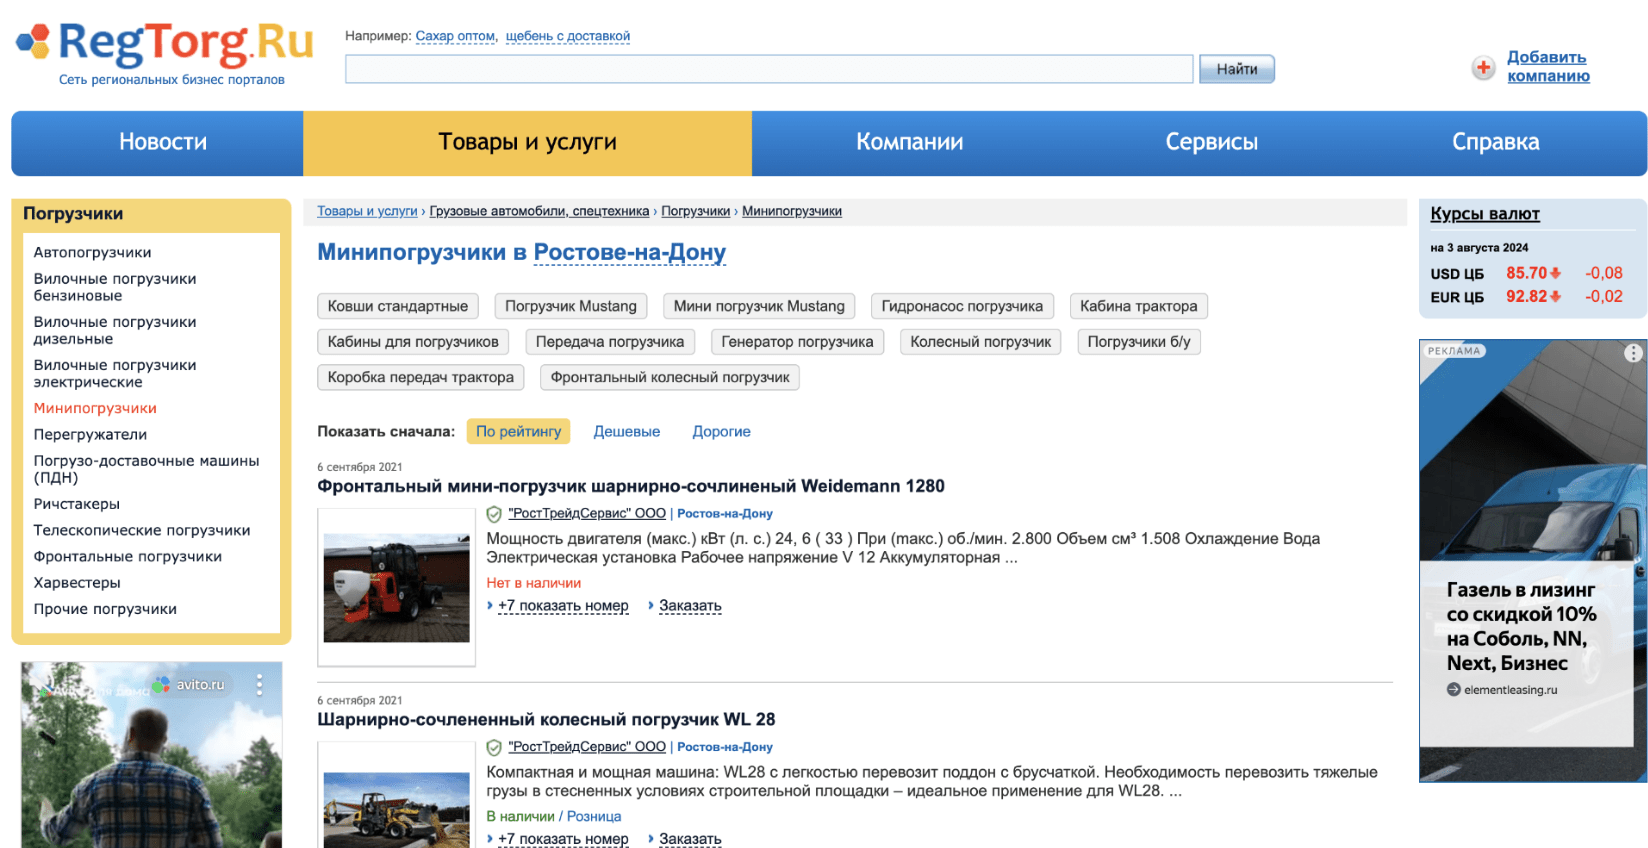Click the Коробка передач трактора tag
Image resolution: width=1648 pixels, height=848 pixels.
421,377
